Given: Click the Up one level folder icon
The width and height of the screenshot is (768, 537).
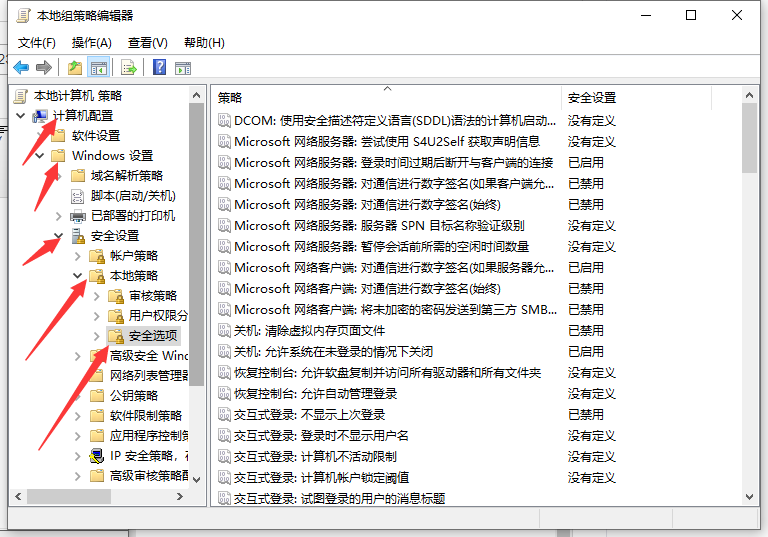Looking at the screenshot, I should pyautogui.click(x=75, y=68).
